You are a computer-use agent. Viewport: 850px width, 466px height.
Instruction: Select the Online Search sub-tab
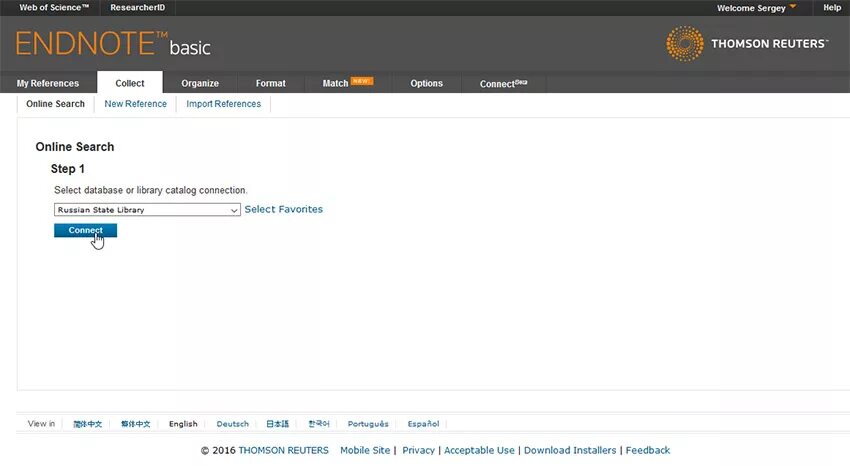[55, 103]
